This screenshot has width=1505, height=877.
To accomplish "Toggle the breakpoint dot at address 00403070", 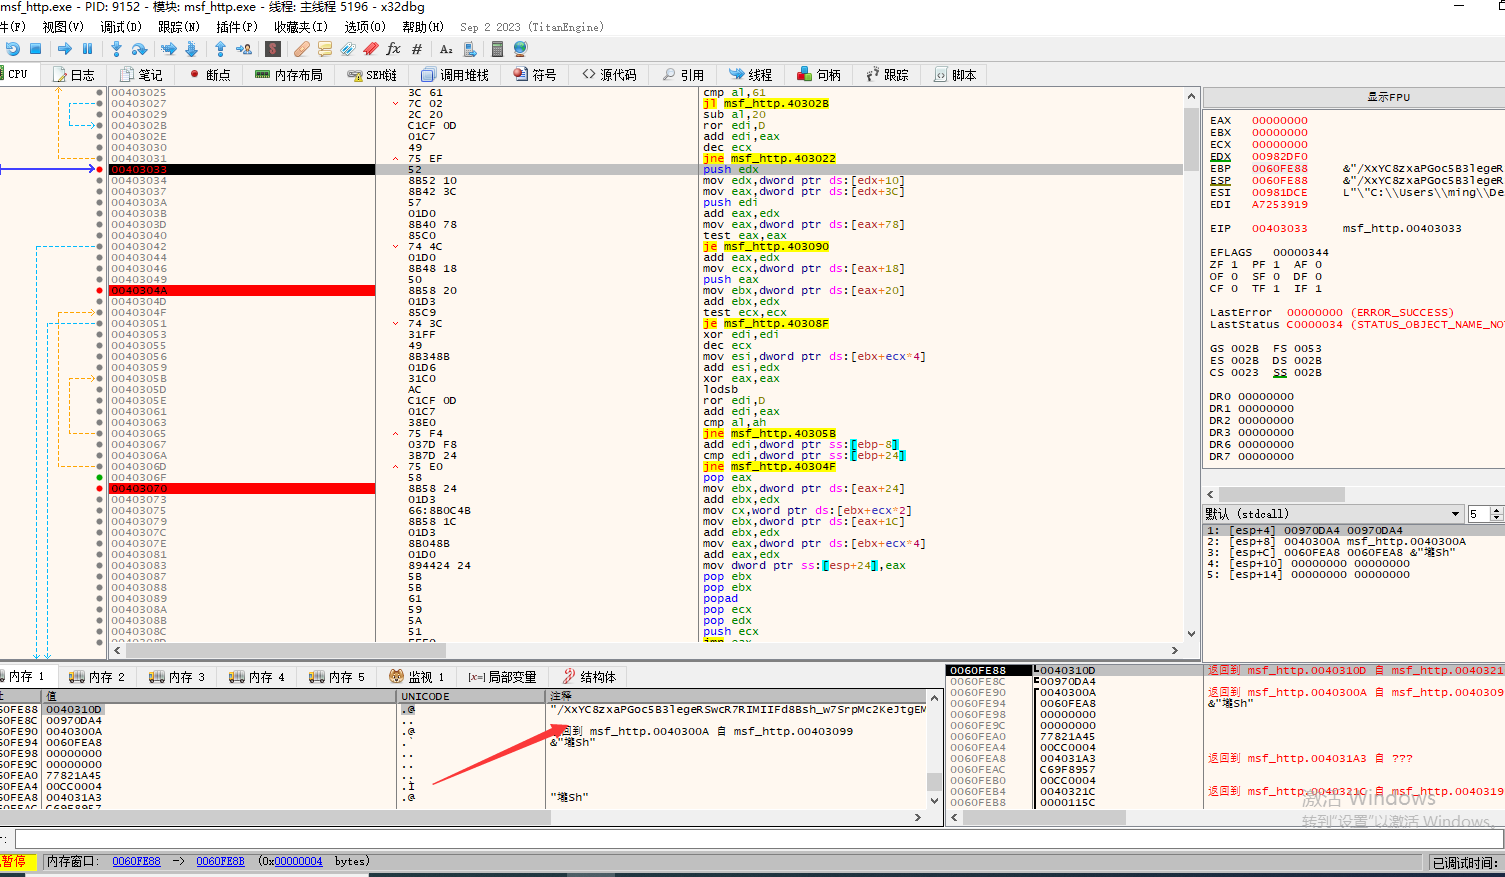I will pos(99,489).
